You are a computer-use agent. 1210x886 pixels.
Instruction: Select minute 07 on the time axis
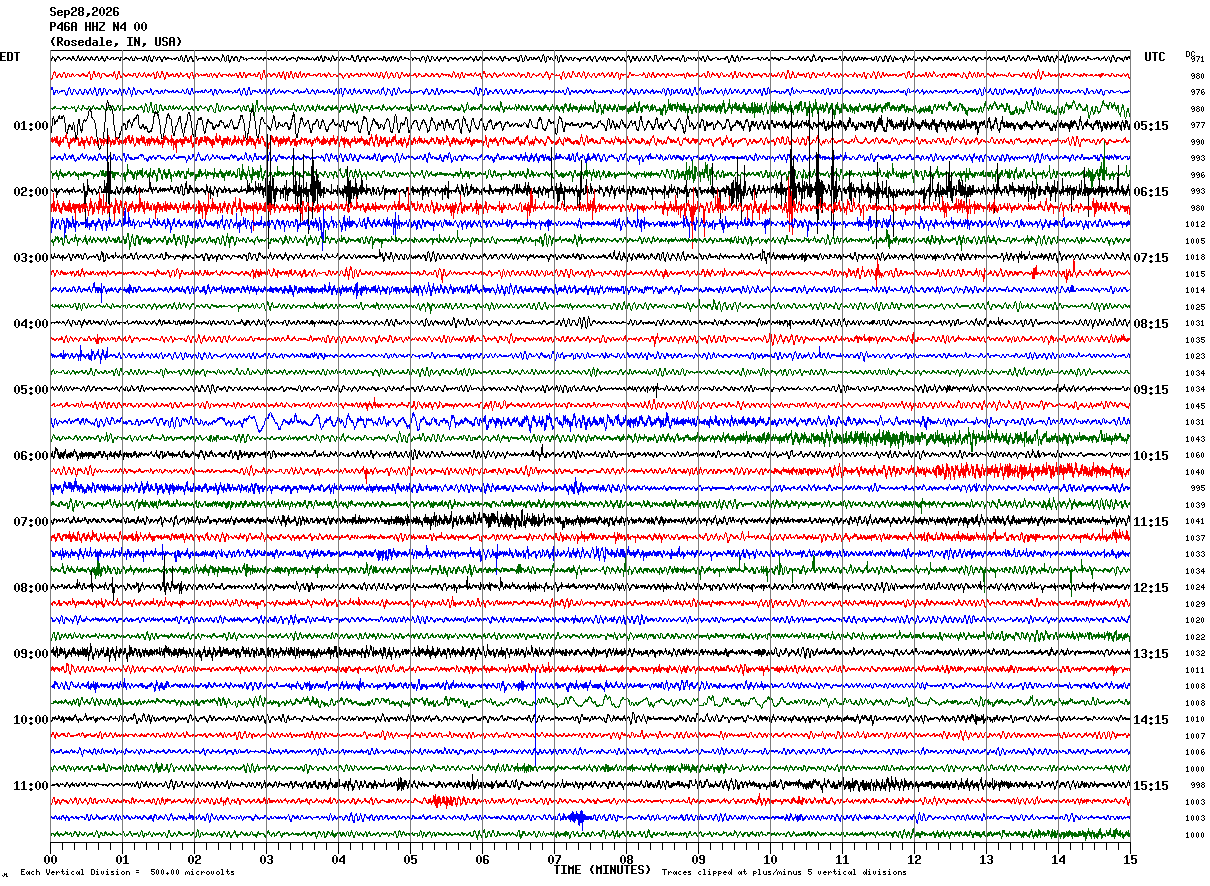point(554,859)
